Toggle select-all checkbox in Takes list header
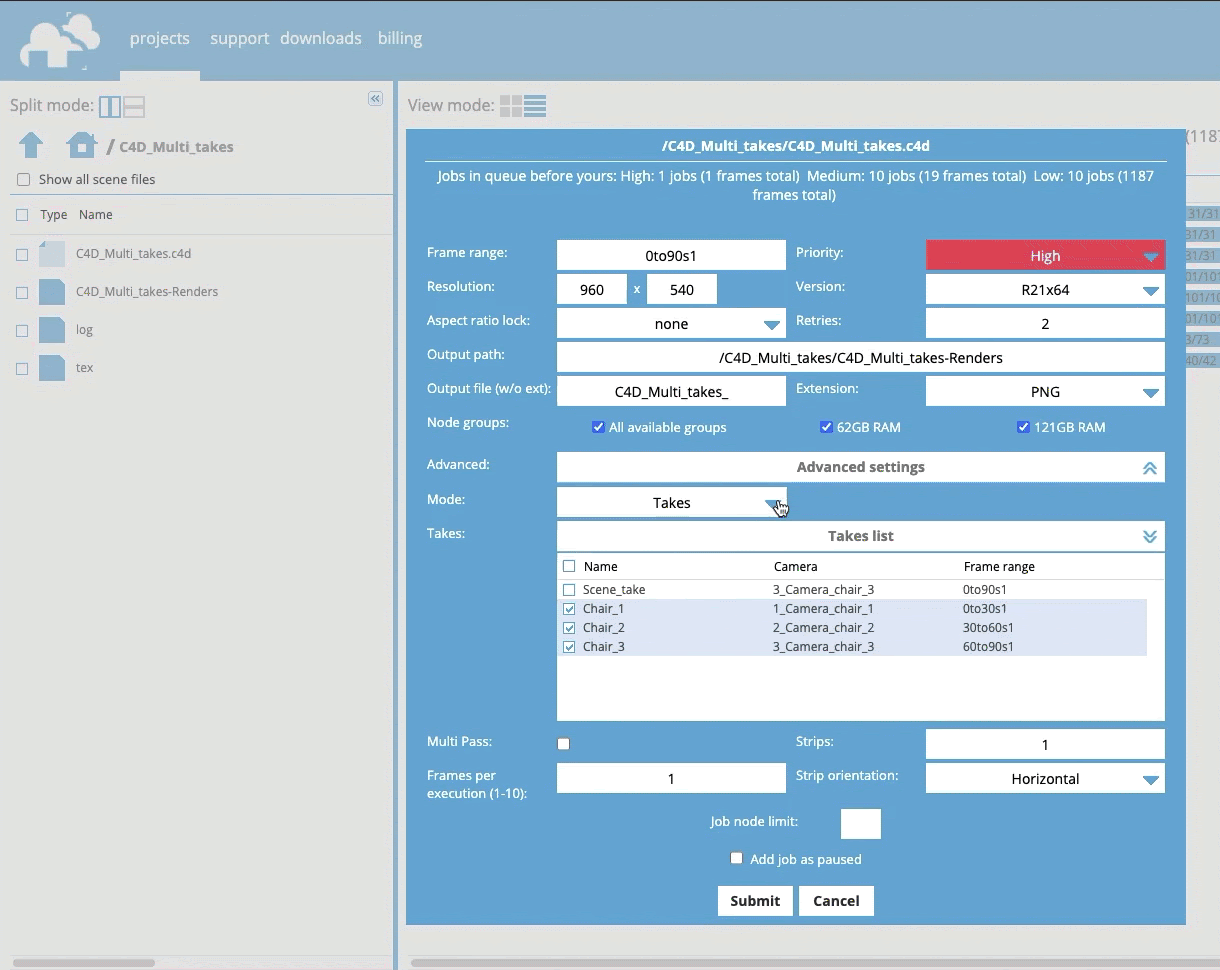This screenshot has width=1220, height=970. [x=569, y=566]
